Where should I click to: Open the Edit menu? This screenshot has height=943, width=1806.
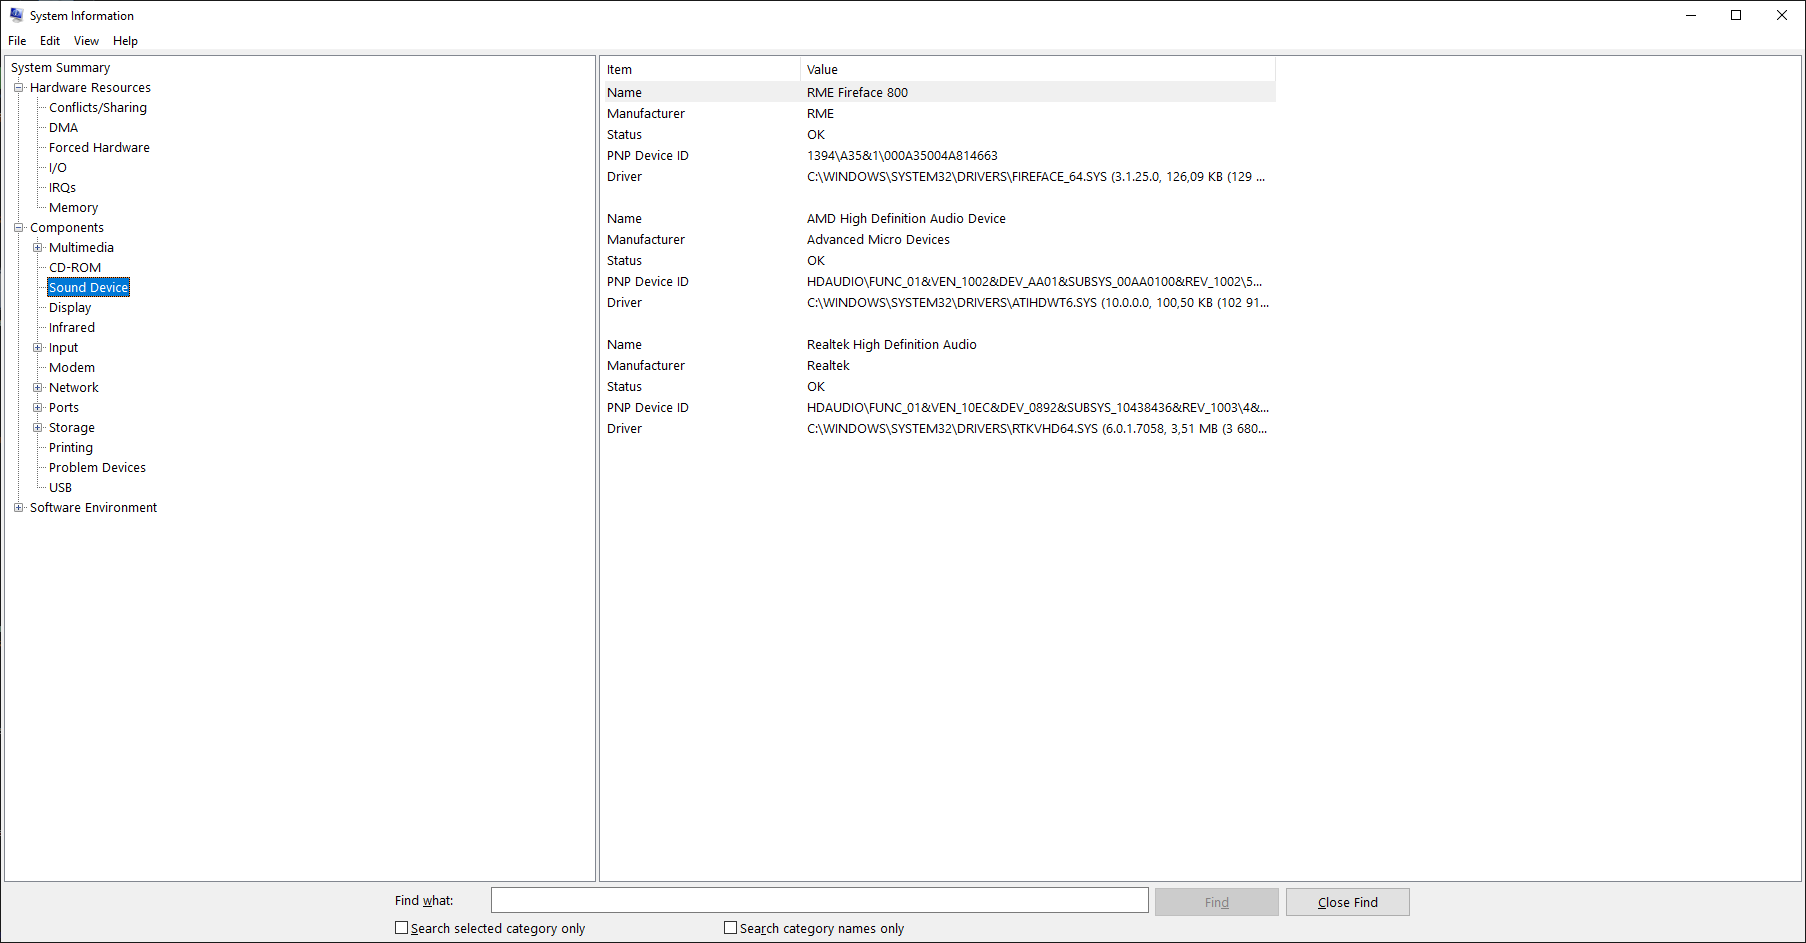tap(50, 41)
